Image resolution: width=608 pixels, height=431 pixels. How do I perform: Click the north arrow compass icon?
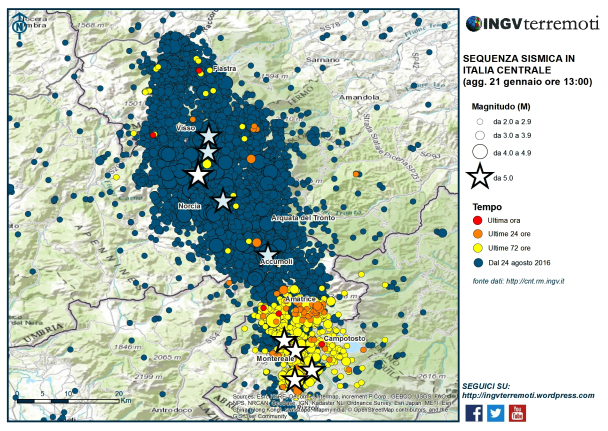coord(19,26)
